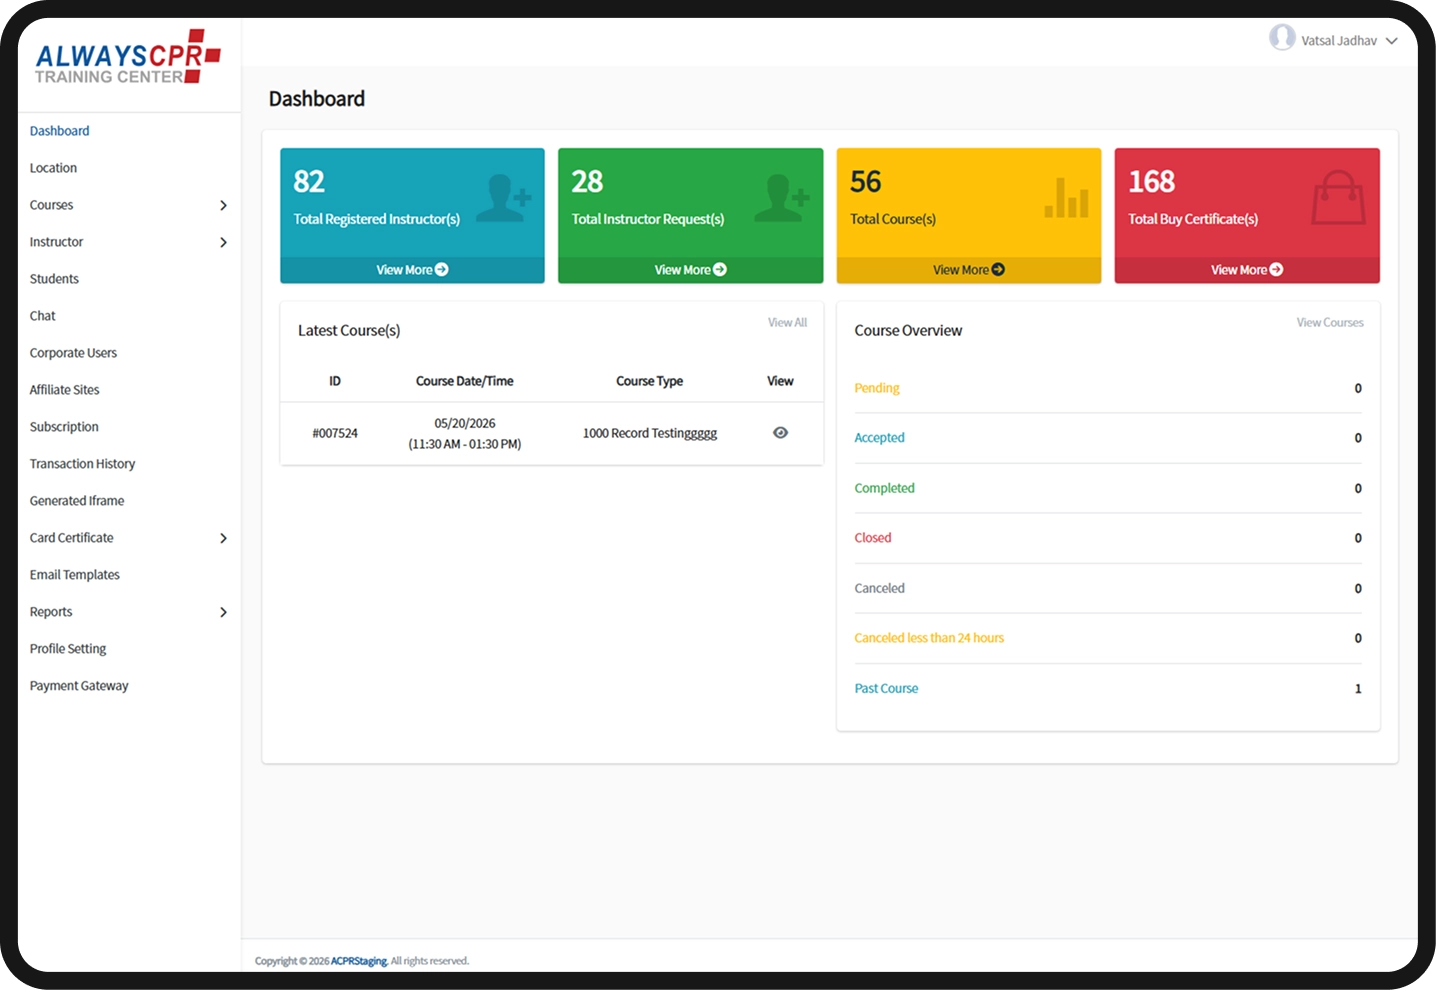Click the arrow icon in View More on yellow card
The width and height of the screenshot is (1436, 990).
pyautogui.click(x=998, y=270)
